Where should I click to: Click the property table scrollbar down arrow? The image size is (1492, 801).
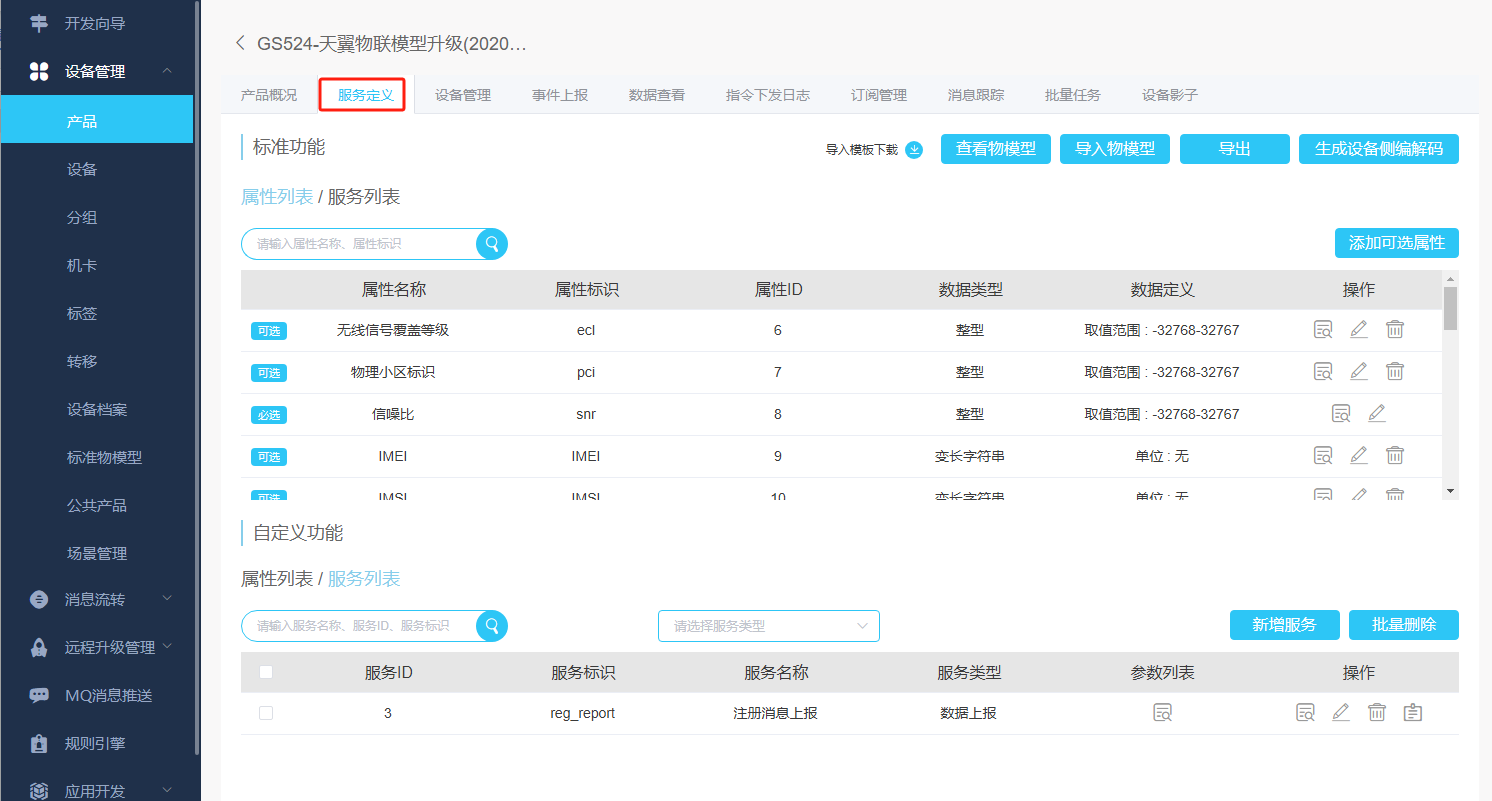point(1450,490)
